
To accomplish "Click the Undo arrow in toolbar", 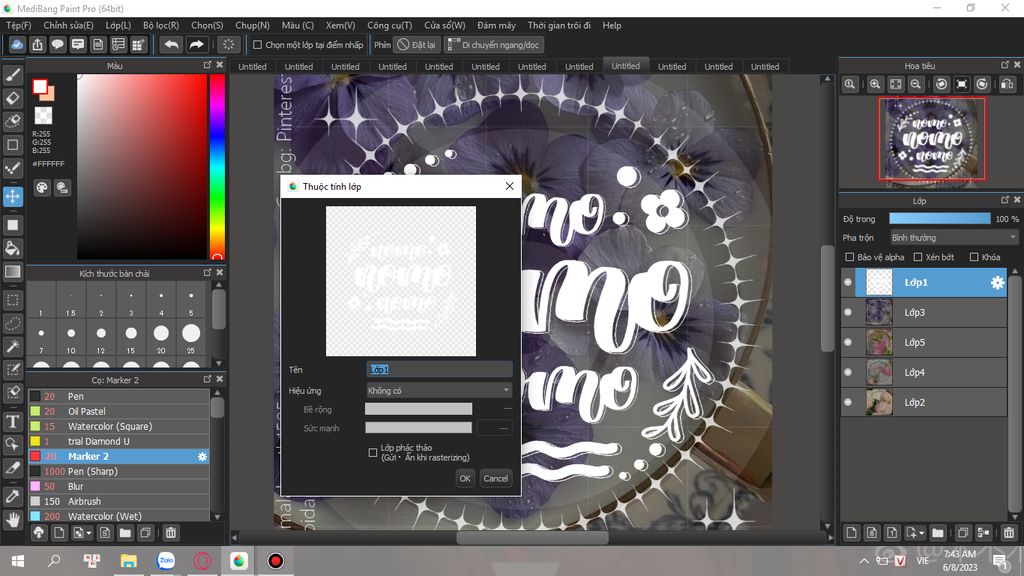I will point(171,44).
